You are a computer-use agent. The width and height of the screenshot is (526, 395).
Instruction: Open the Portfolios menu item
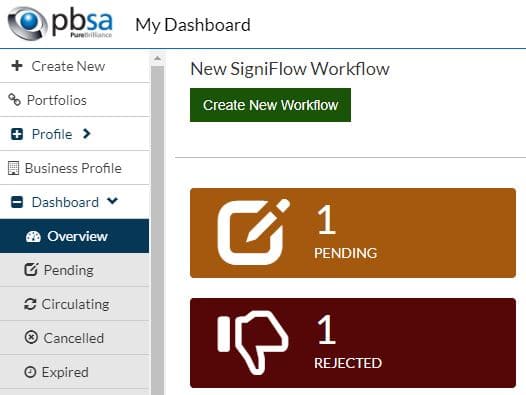(74, 100)
